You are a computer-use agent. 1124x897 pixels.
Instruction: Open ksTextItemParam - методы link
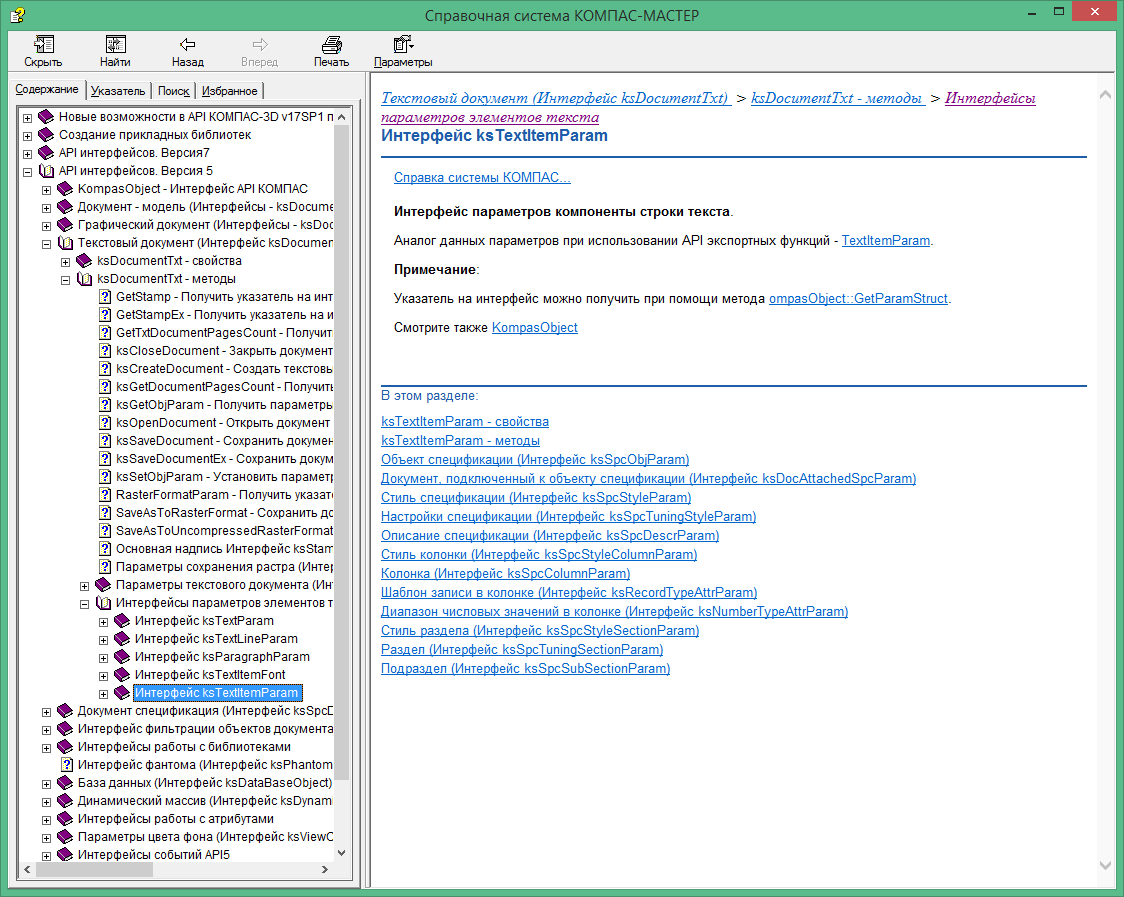coord(460,440)
